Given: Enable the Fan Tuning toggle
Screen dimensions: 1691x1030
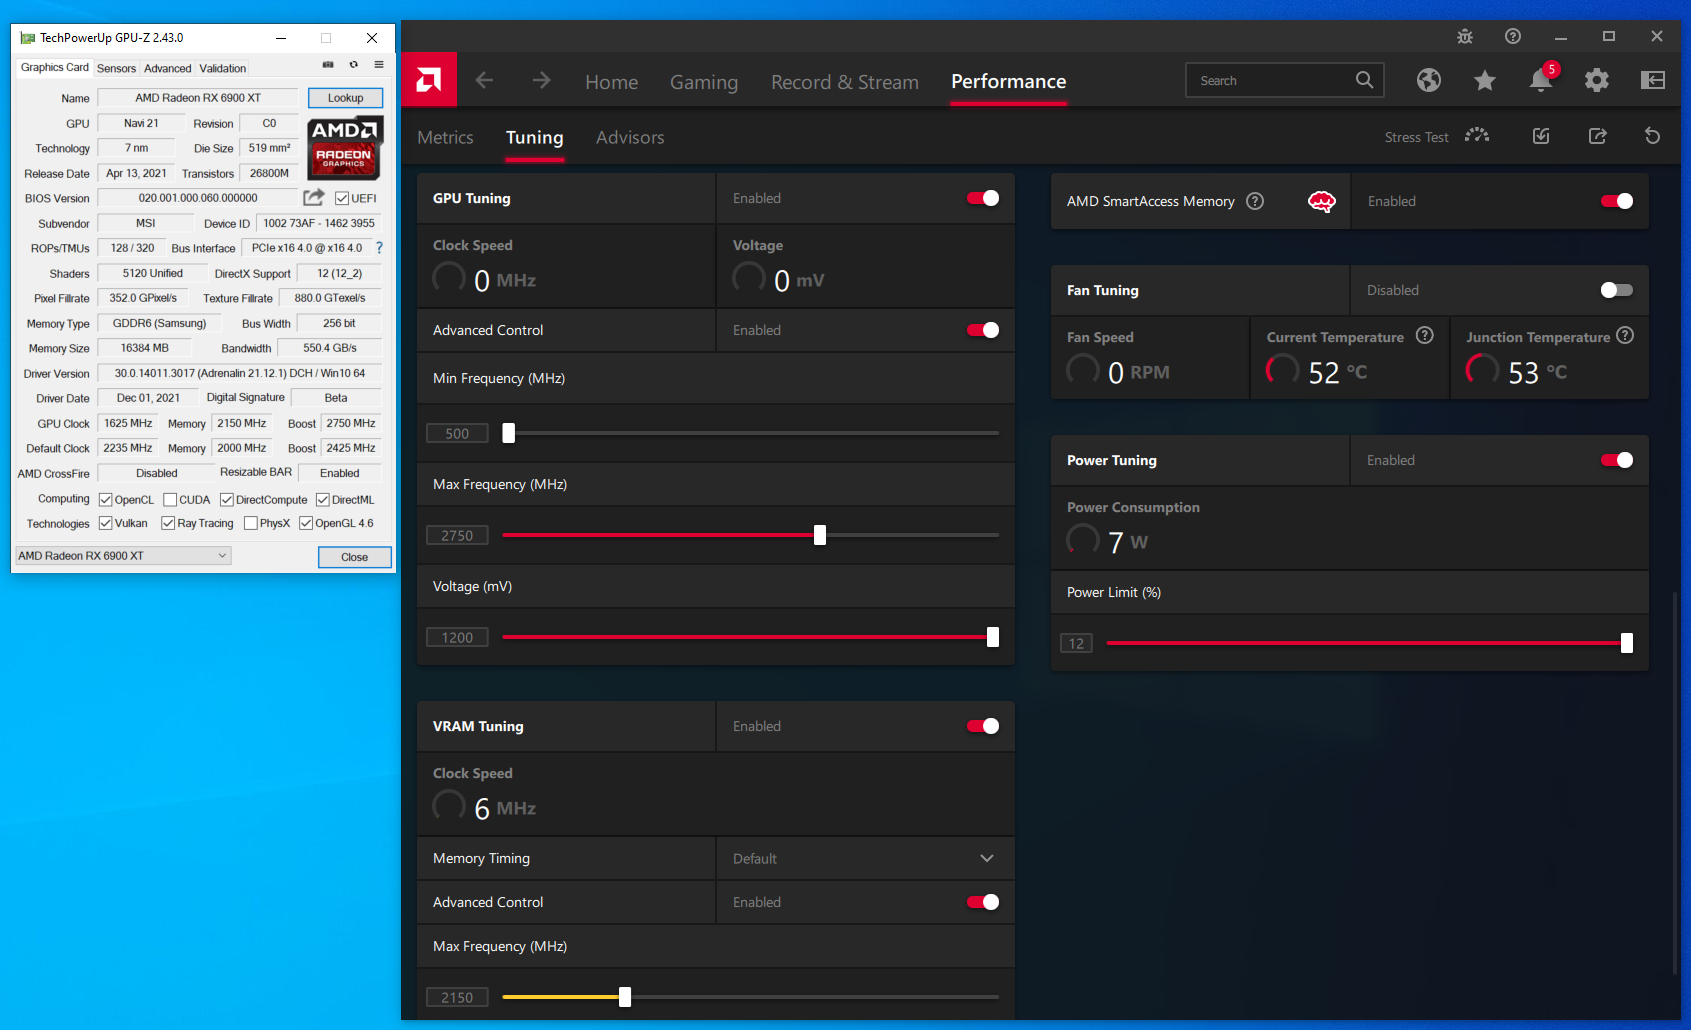Looking at the screenshot, I should pos(1617,290).
